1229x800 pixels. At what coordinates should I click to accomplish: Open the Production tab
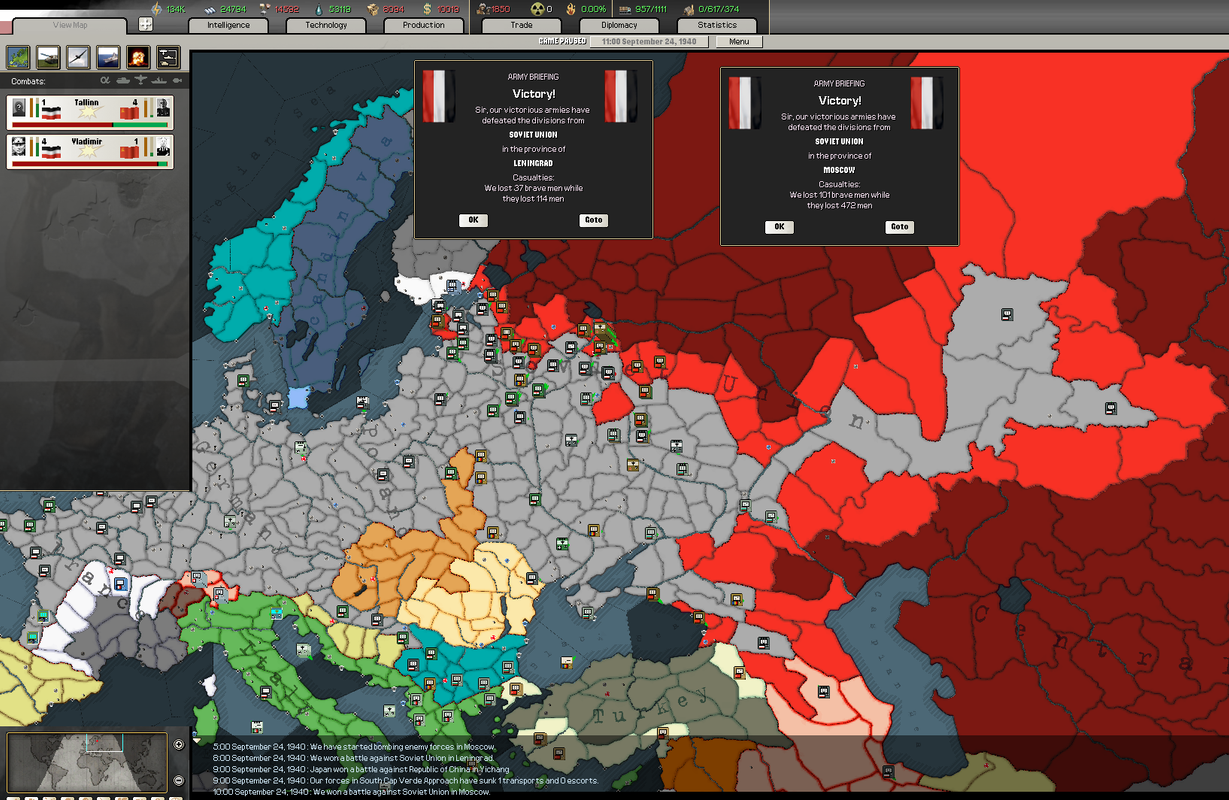(424, 25)
